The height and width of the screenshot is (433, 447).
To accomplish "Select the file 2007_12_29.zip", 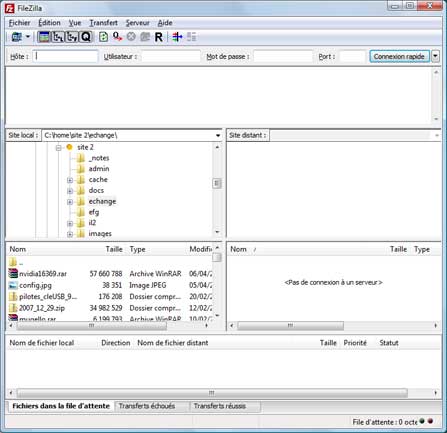I will coord(42,308).
